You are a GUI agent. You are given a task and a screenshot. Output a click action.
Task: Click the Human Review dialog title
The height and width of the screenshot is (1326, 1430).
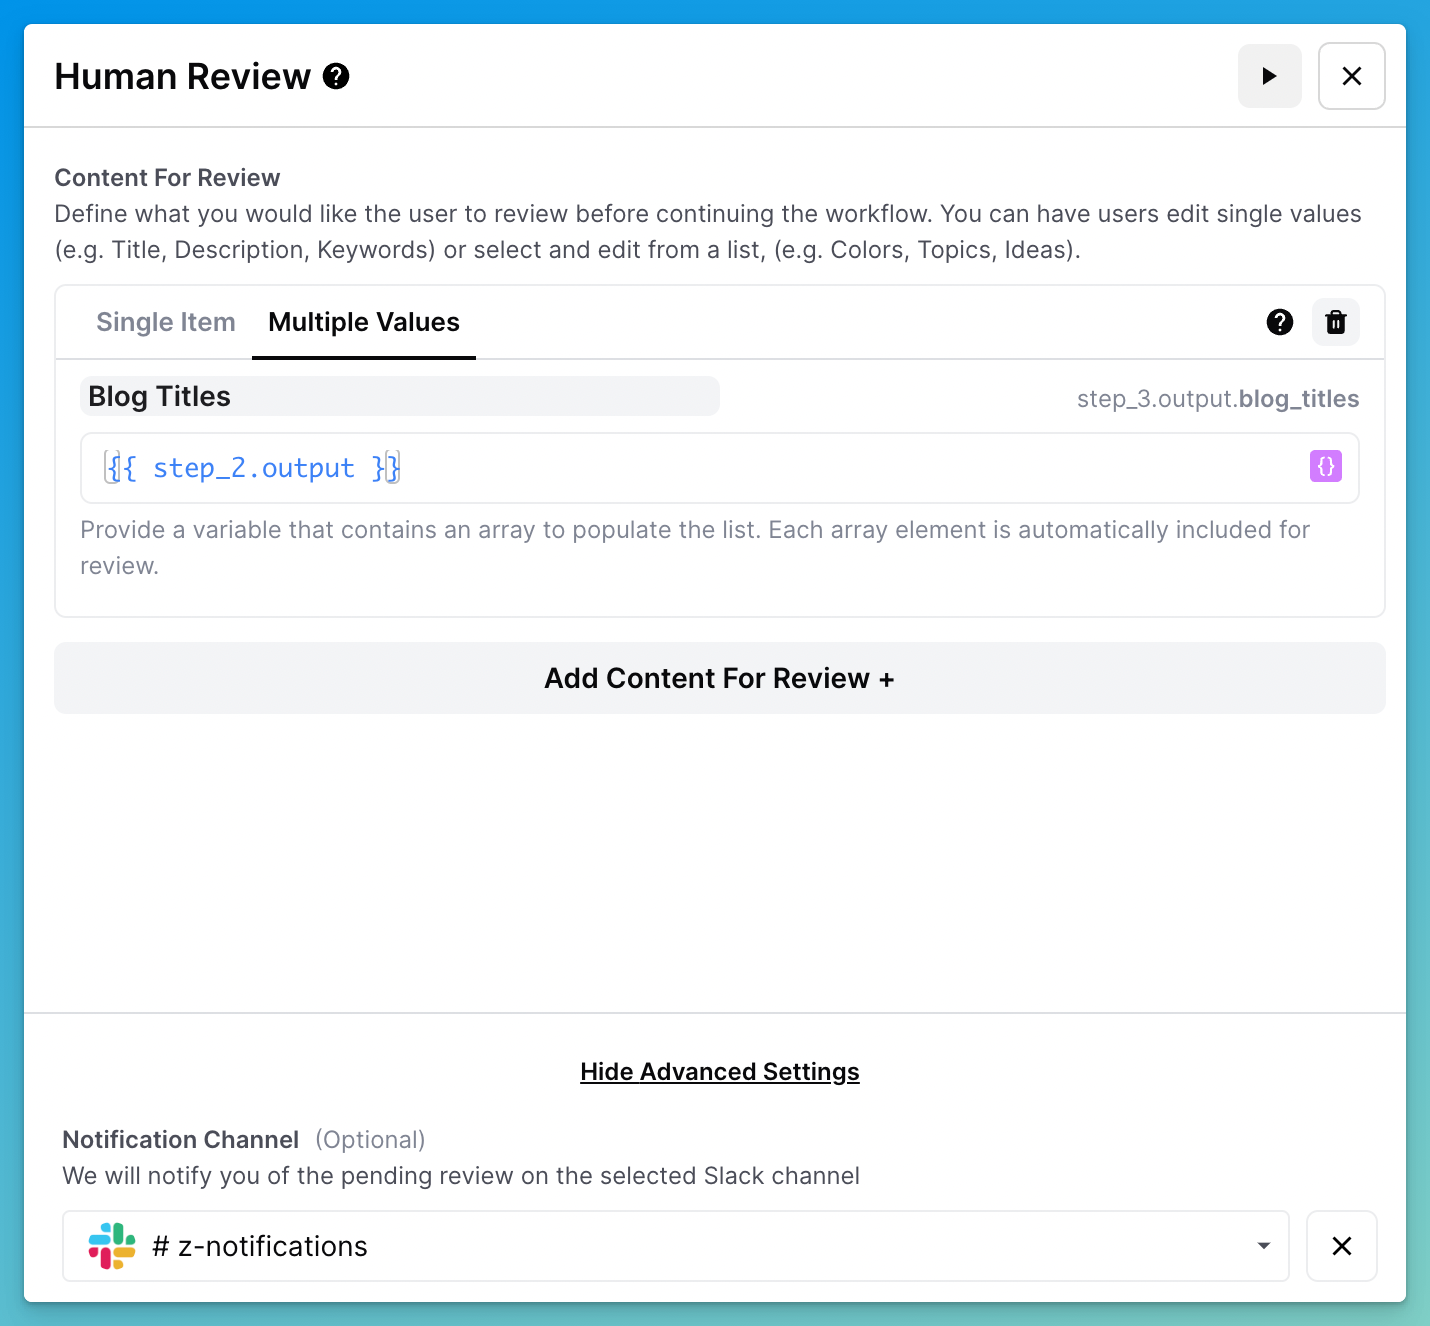183,77
